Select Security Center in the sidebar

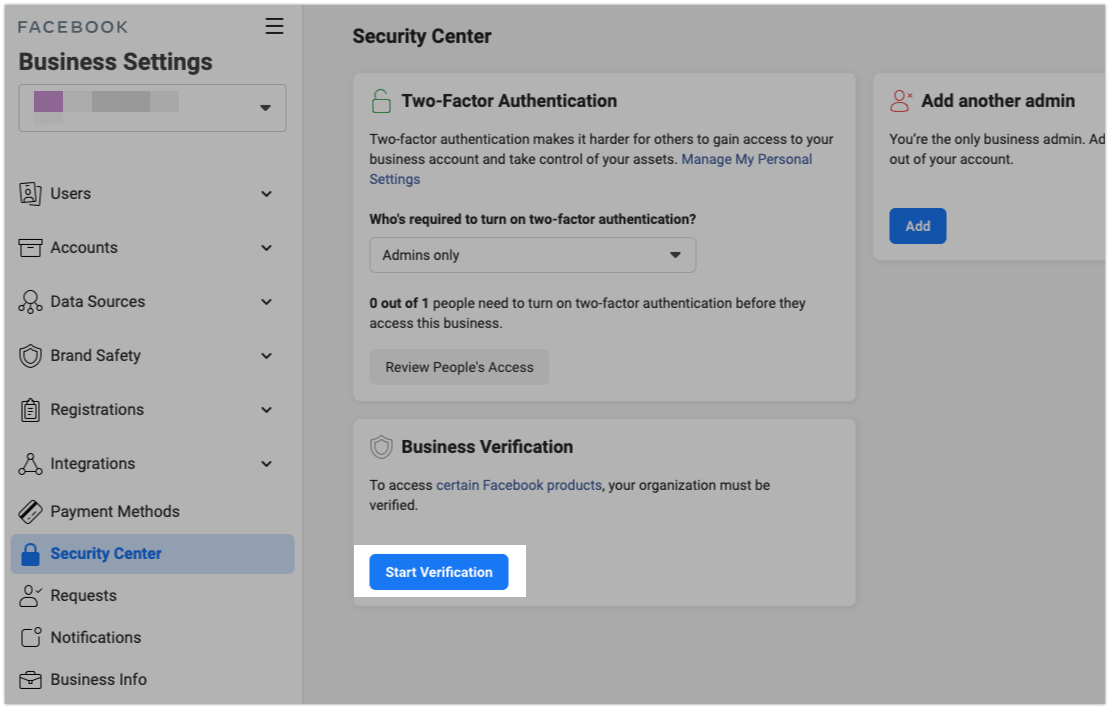tap(106, 554)
